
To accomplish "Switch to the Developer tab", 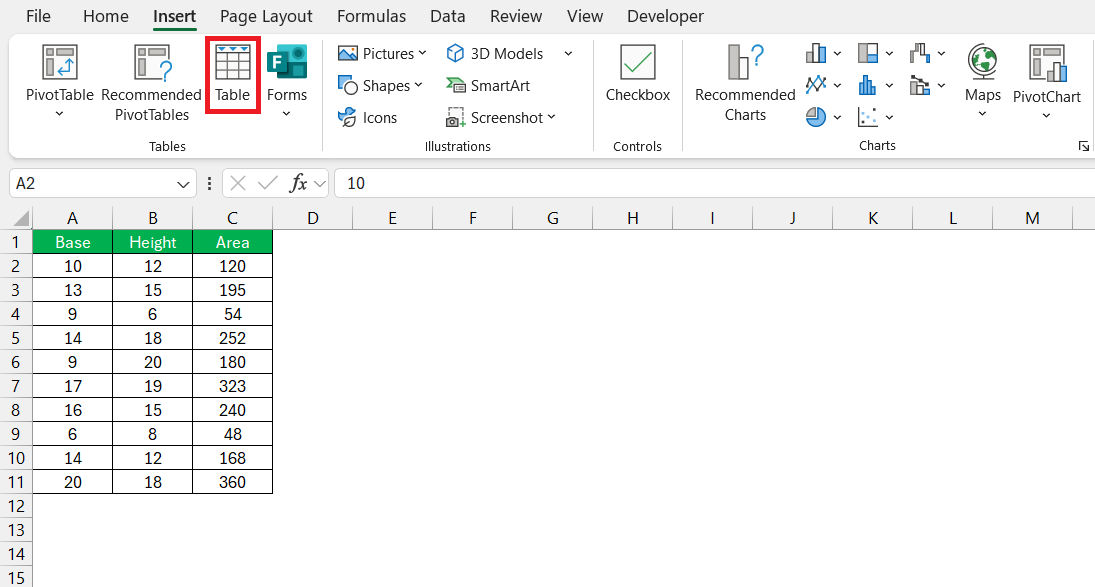I will [x=665, y=16].
